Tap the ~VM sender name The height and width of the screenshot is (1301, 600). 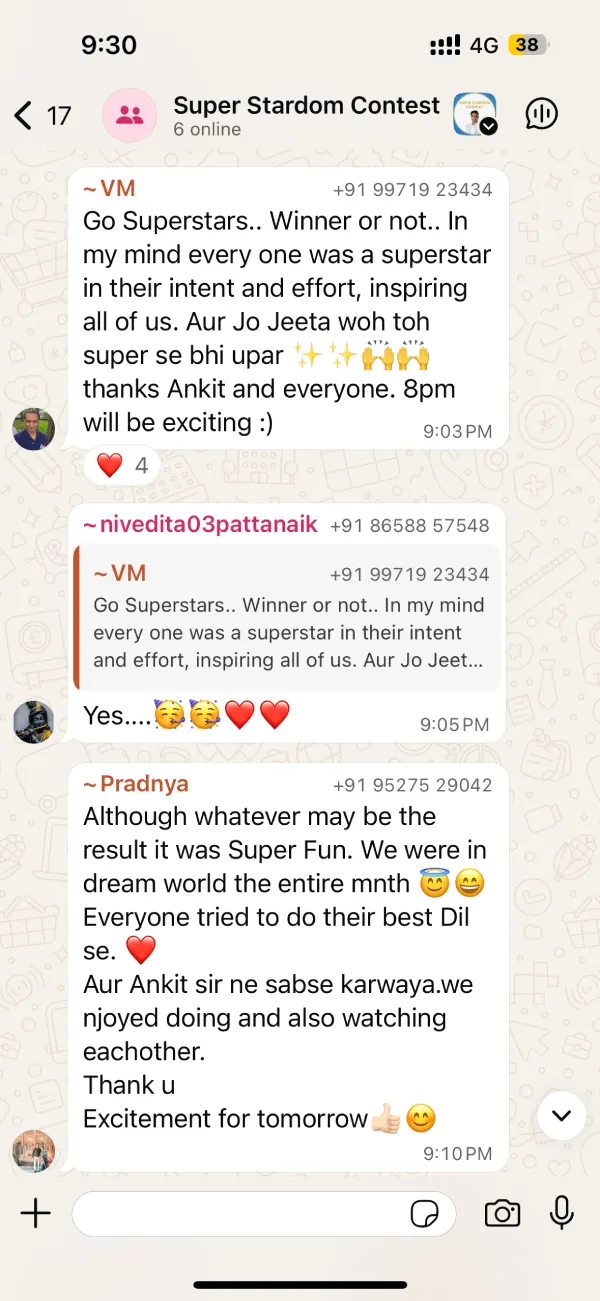coord(109,189)
